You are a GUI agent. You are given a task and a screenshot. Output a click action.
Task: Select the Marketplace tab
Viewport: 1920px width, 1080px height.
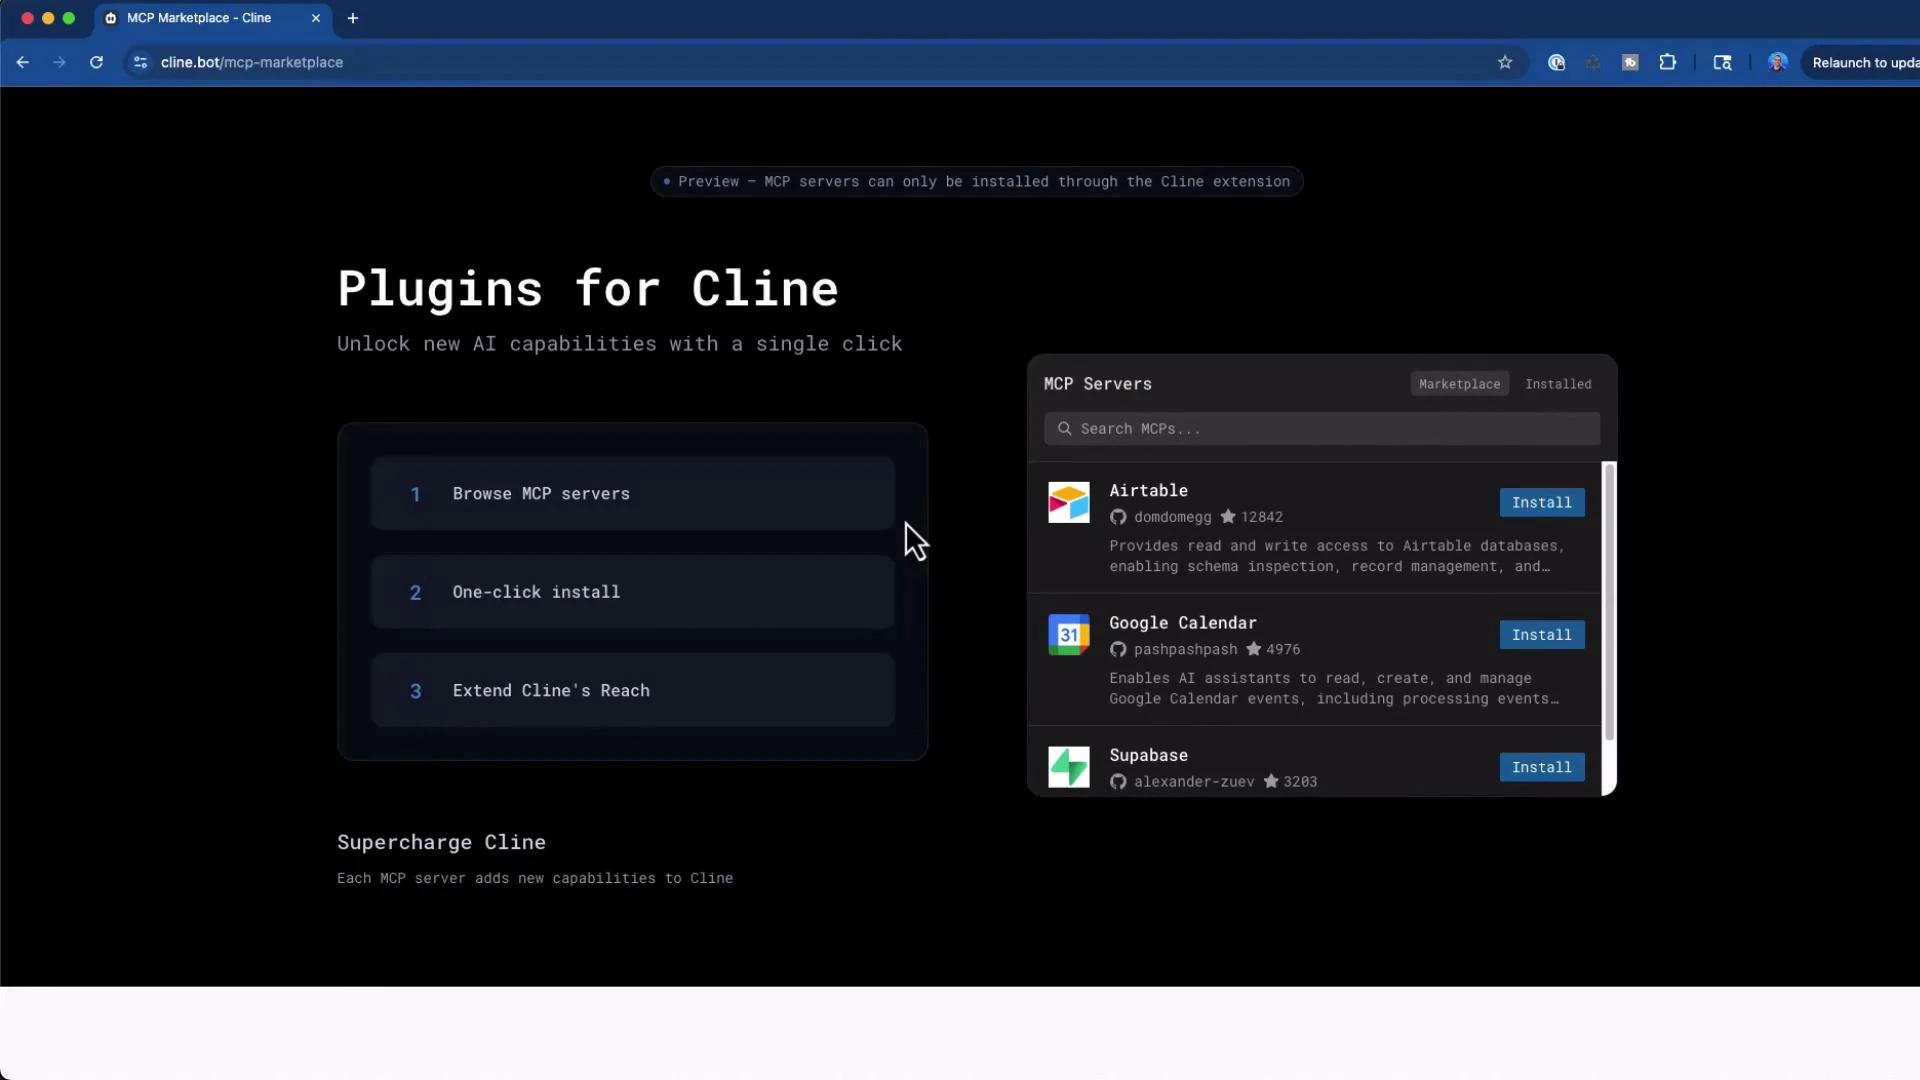[1459, 383]
